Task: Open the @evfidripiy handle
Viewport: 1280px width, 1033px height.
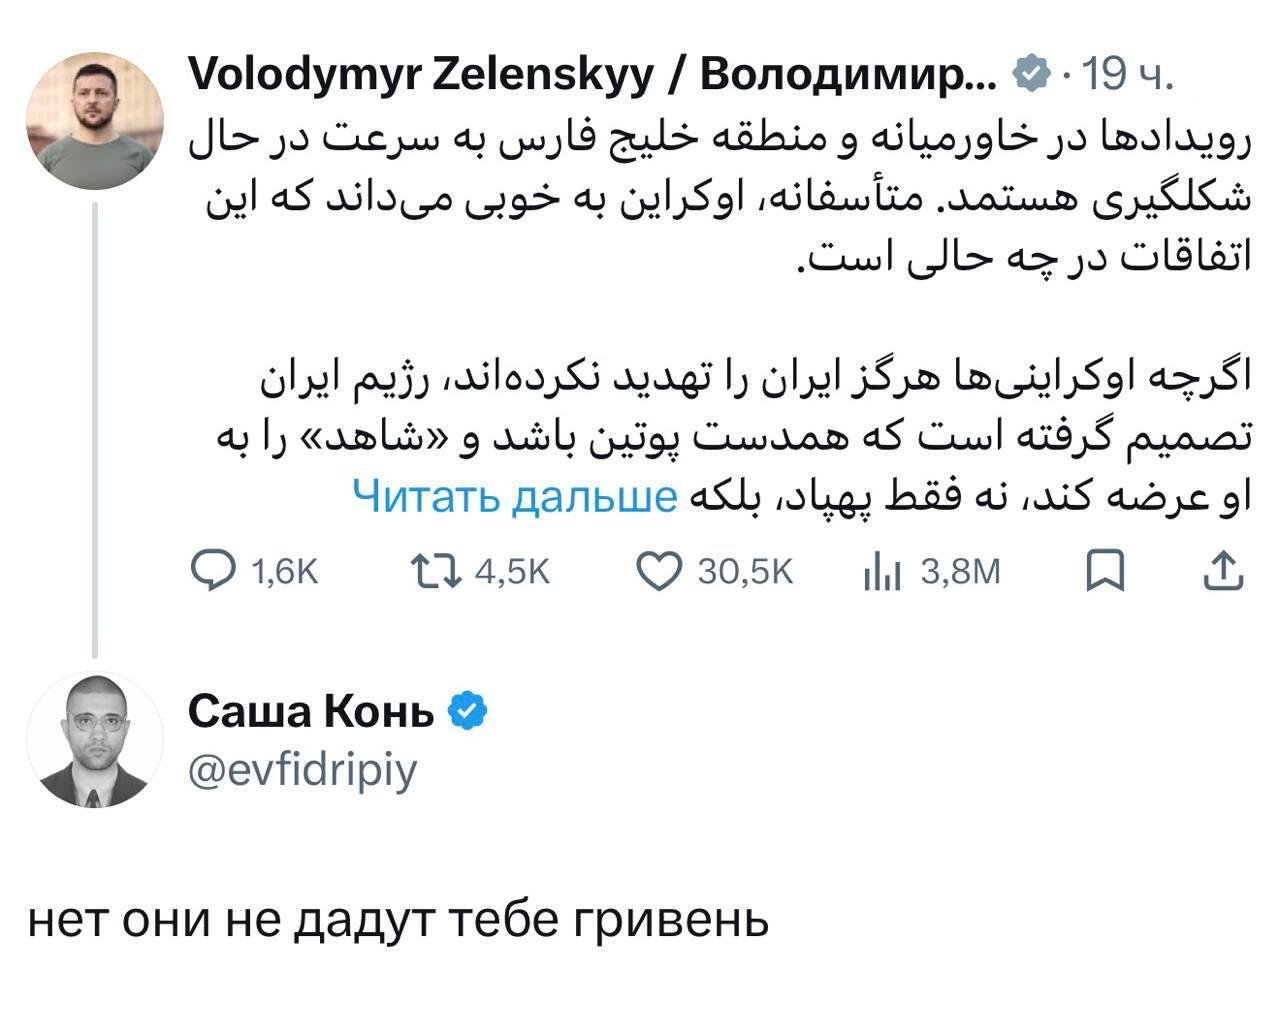Action: pos(302,771)
